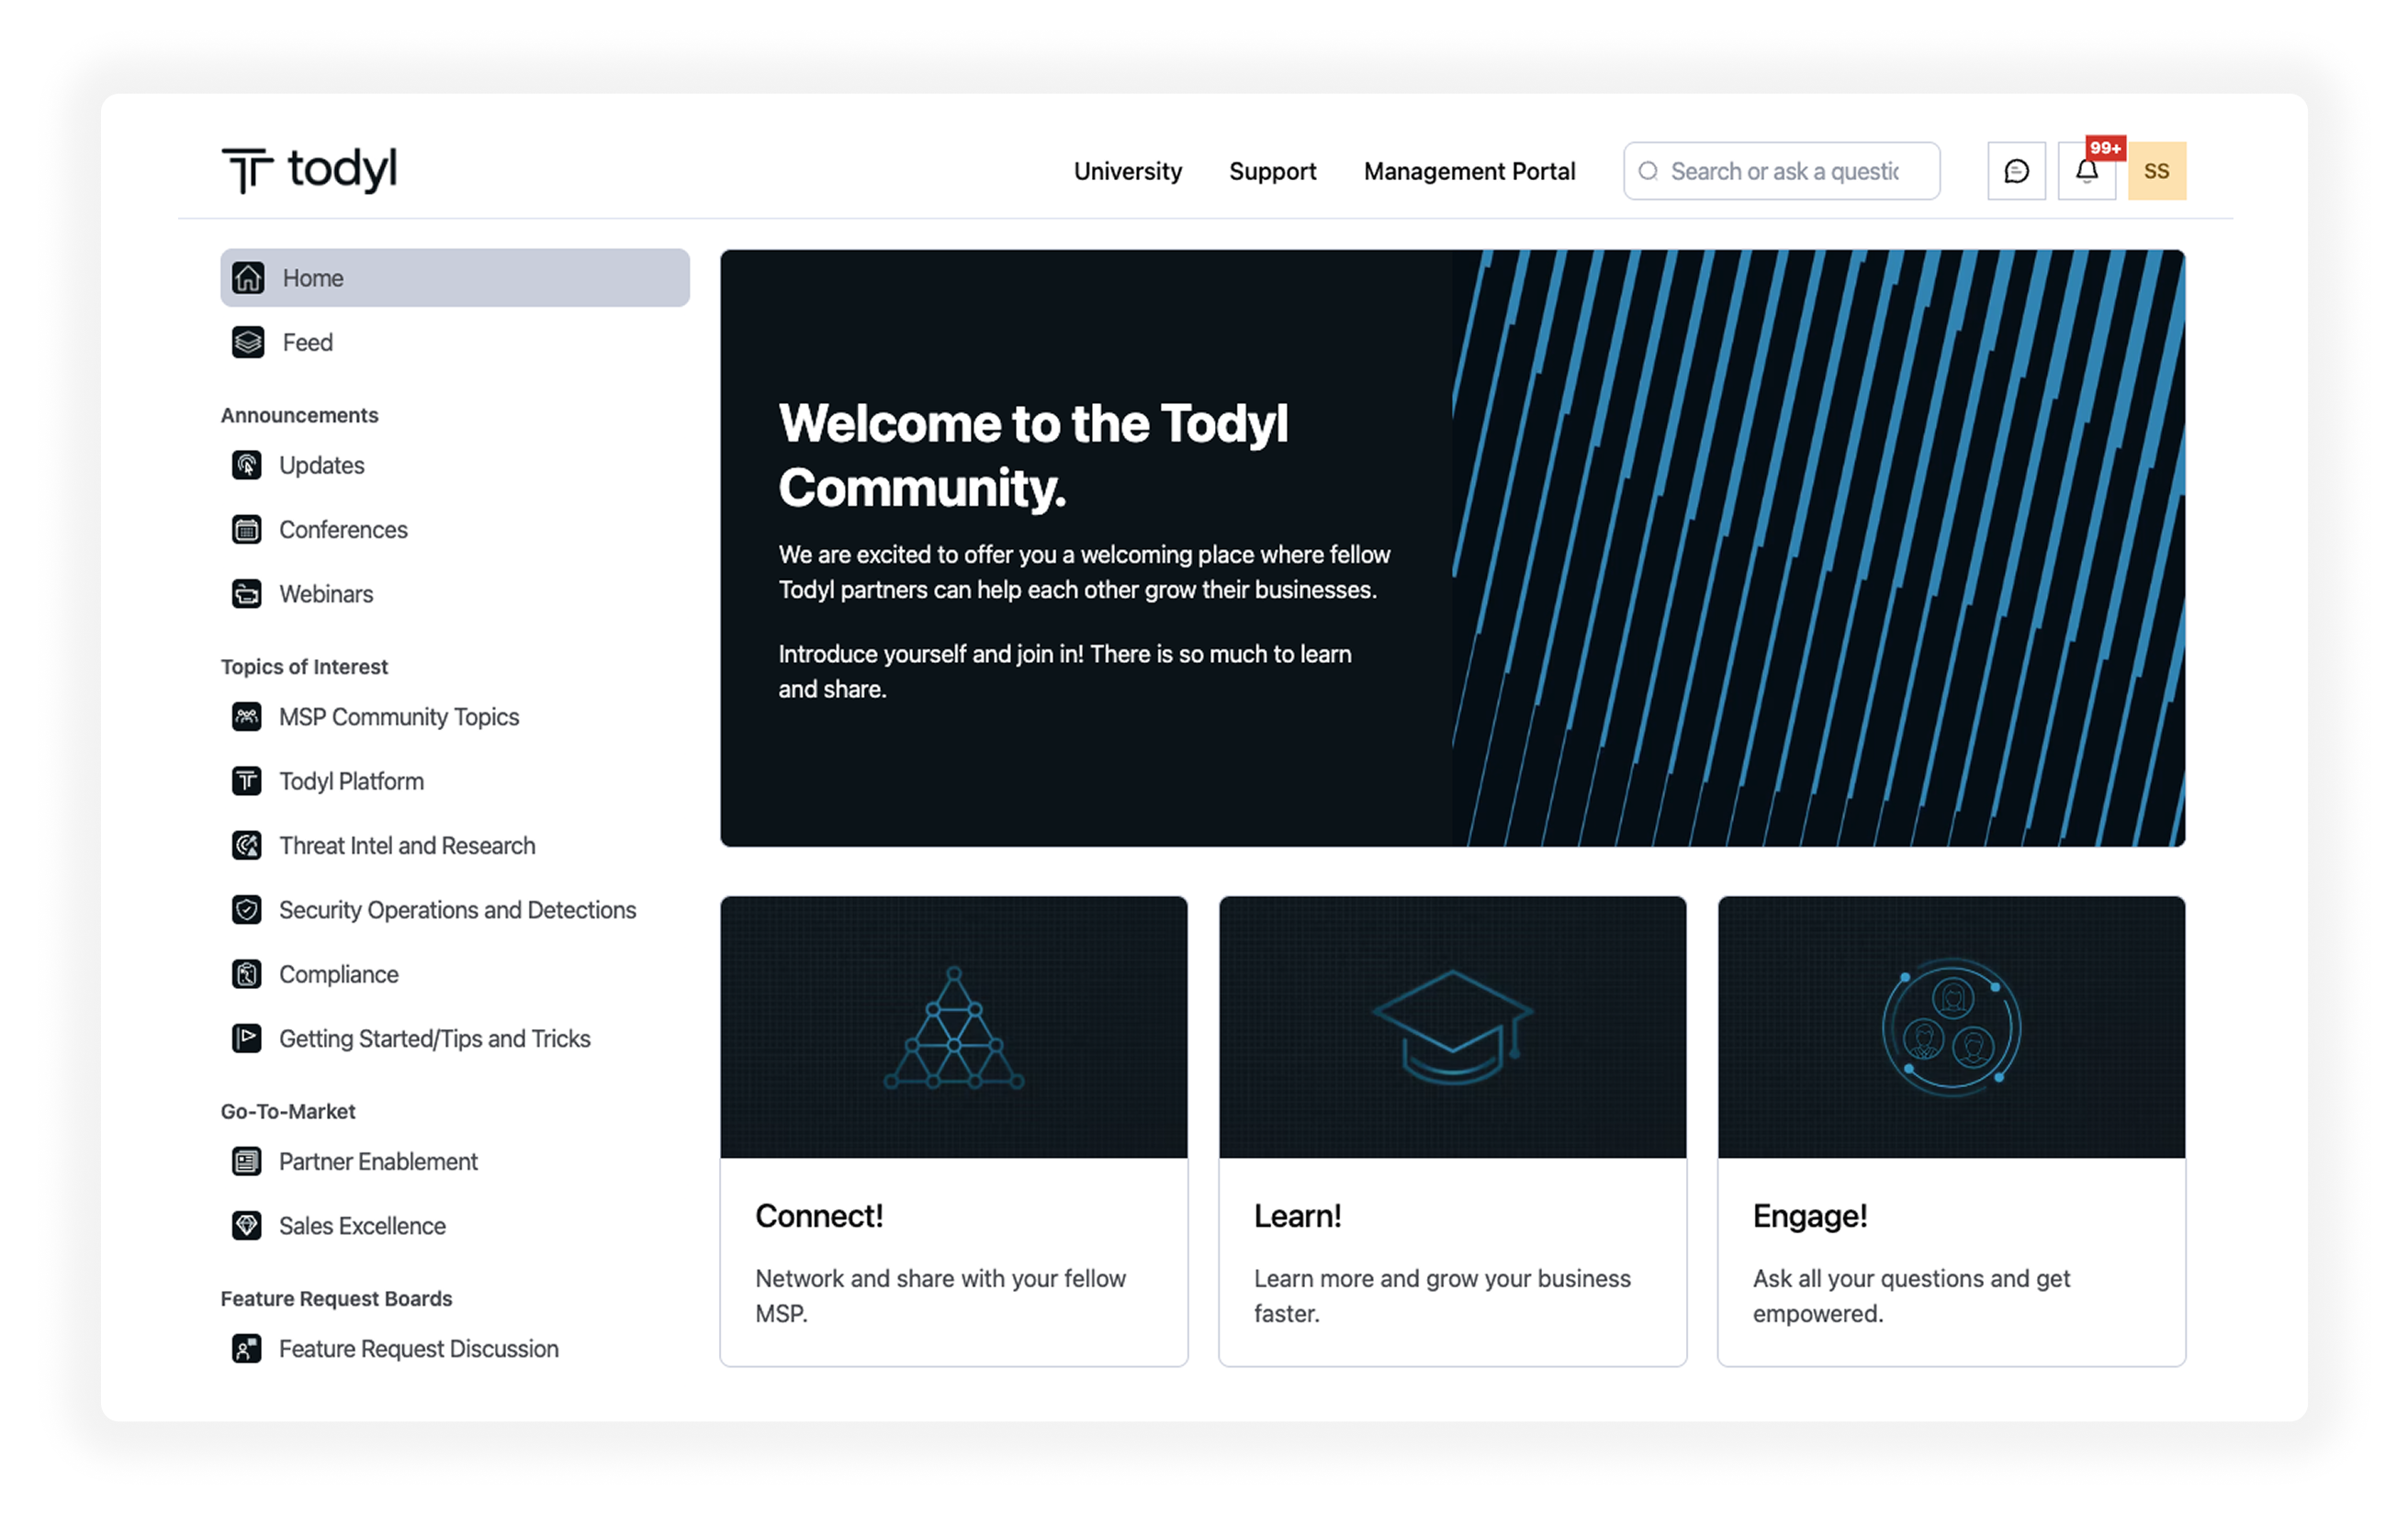The image size is (2408, 1515).
Task: Click the Announcements section heading
Action: (x=300, y=415)
